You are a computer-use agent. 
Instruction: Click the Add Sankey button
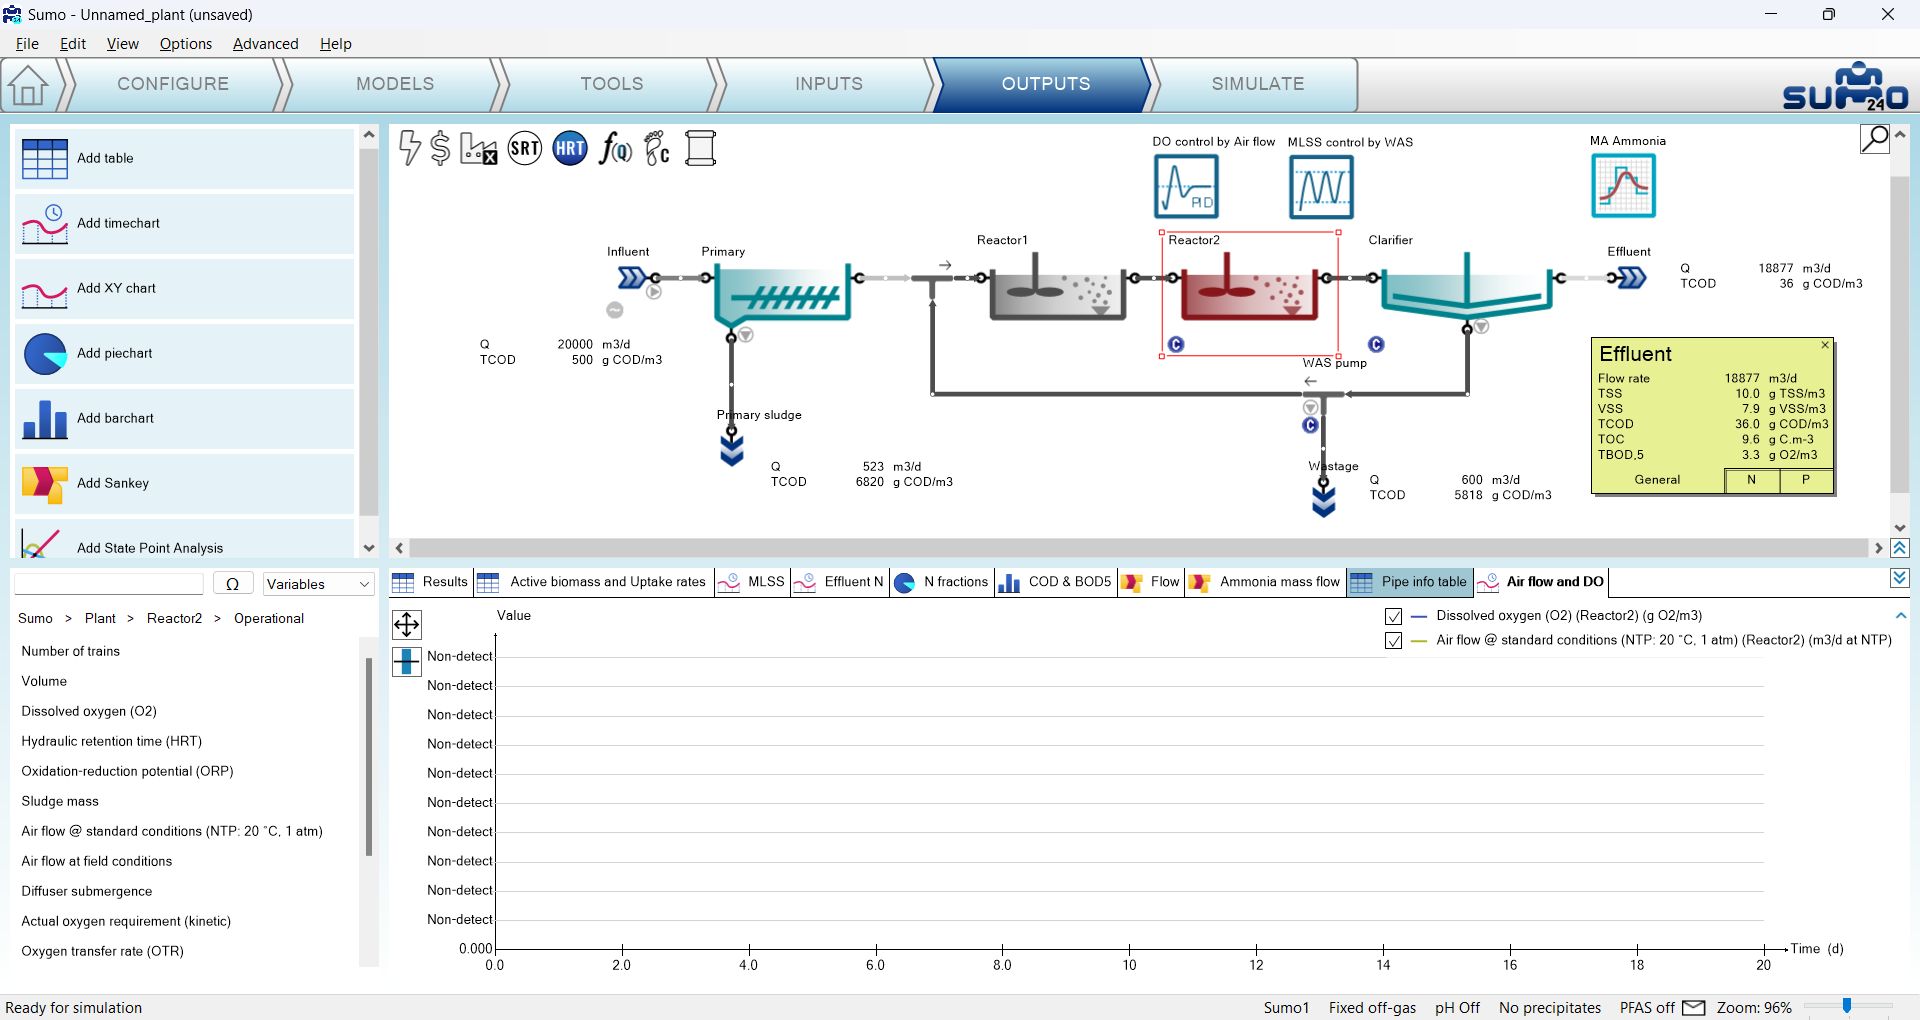(x=185, y=483)
